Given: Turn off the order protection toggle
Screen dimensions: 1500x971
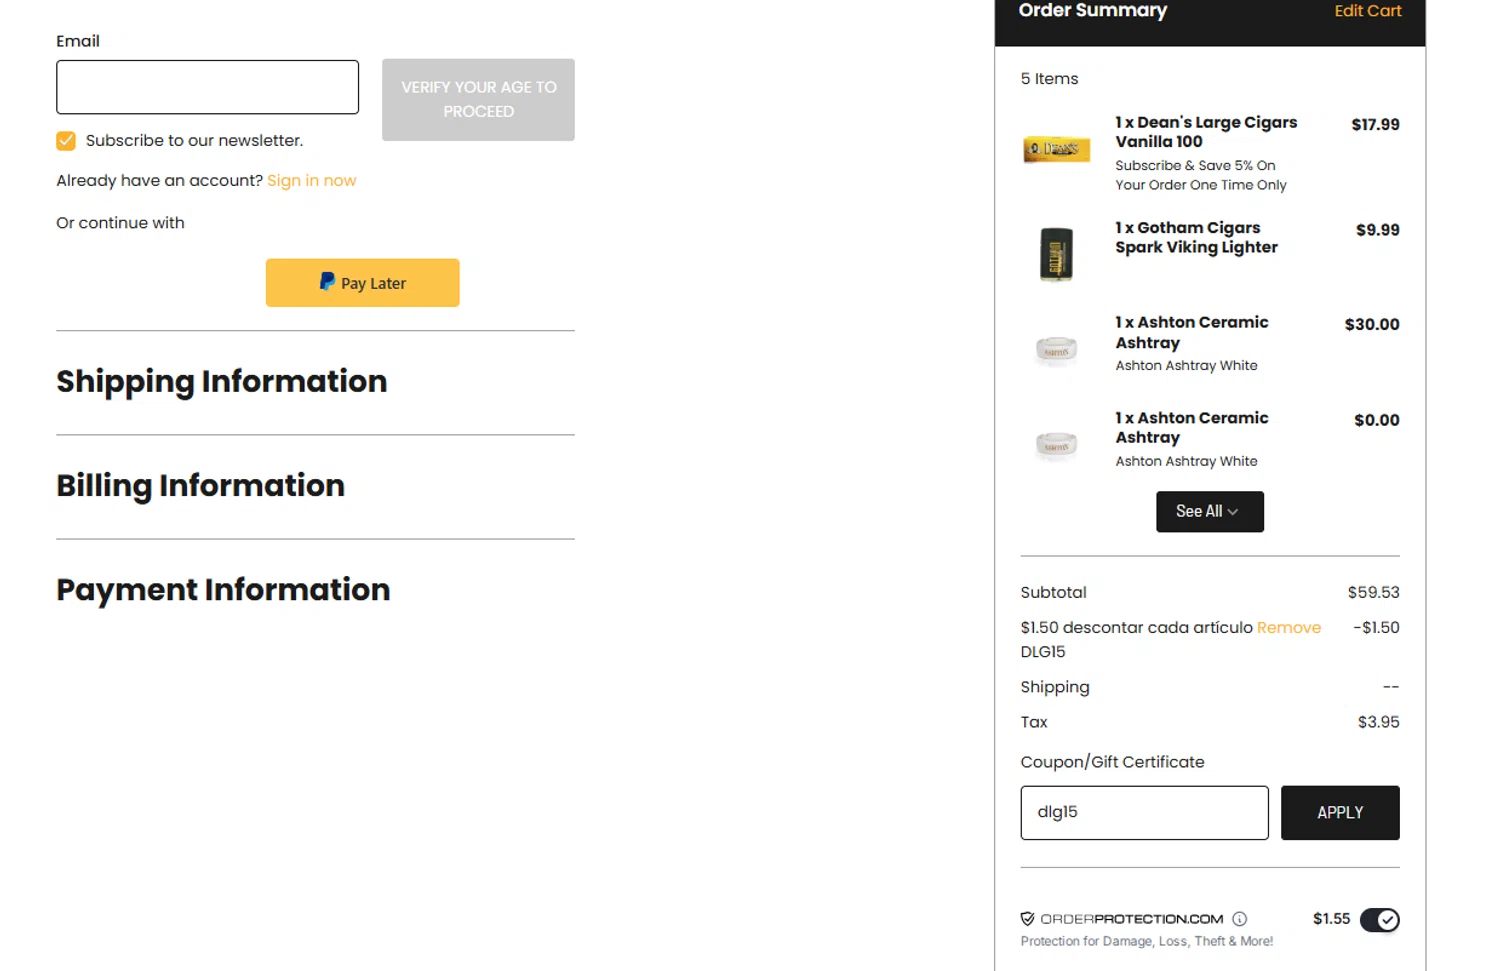Looking at the screenshot, I should [x=1379, y=920].
